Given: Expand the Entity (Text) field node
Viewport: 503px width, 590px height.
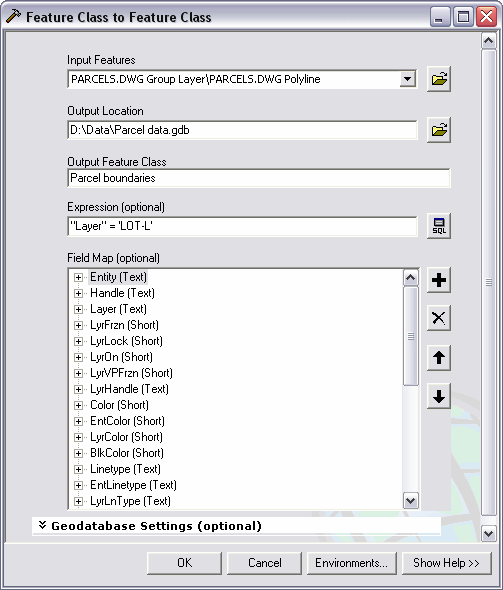Looking at the screenshot, I should point(78,277).
